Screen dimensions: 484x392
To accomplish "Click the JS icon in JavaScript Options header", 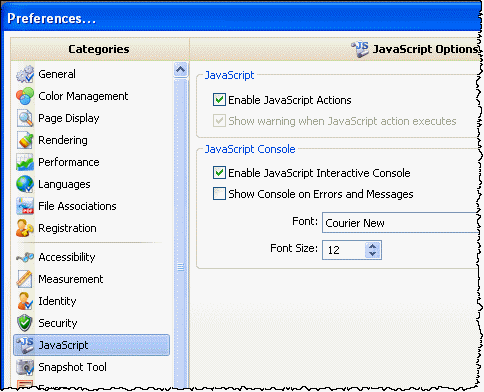I will (360, 49).
